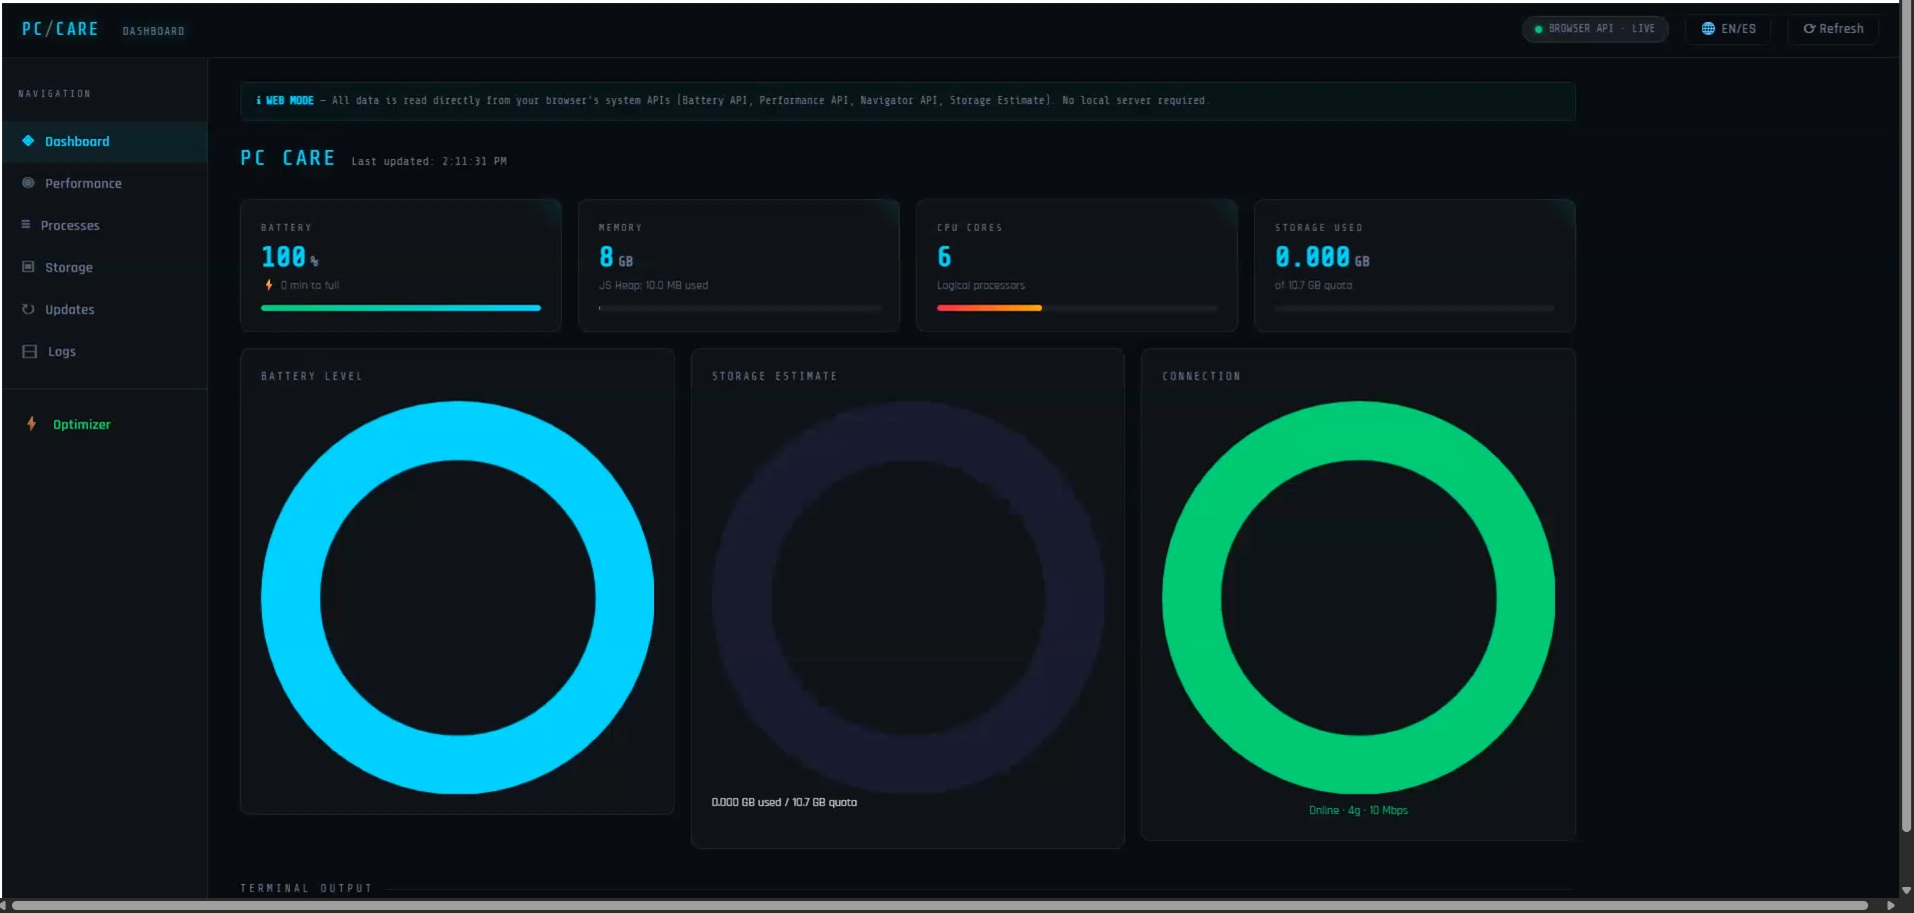The width and height of the screenshot is (1914, 913).
Task: Click the Browser API Live status badge
Action: 1595,29
